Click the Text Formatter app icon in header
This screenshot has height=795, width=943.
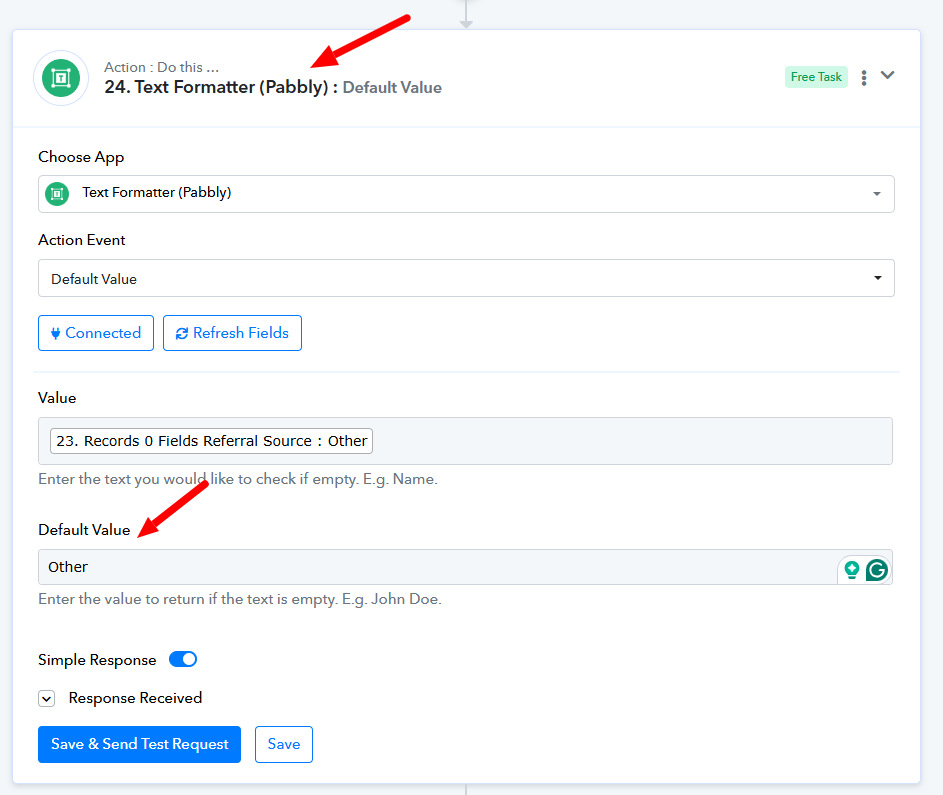[x=61, y=78]
